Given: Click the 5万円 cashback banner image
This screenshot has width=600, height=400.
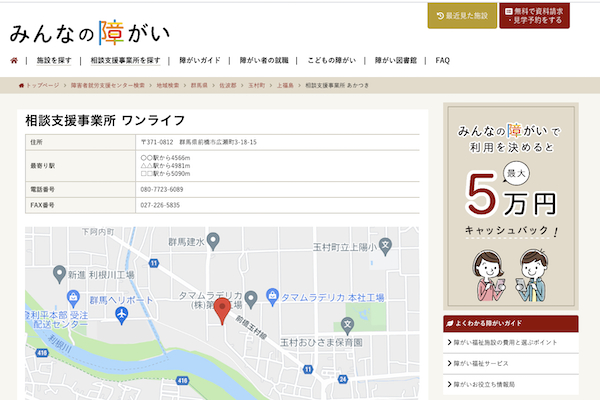Looking at the screenshot, I should tap(510, 200).
